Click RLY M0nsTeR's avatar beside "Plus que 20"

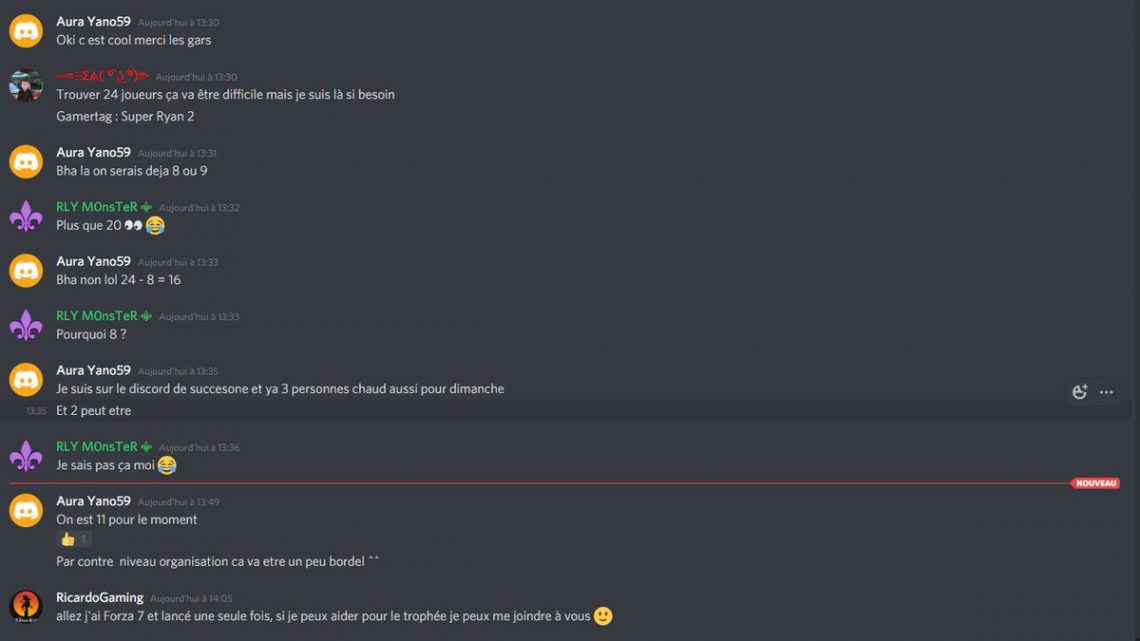click(26, 216)
